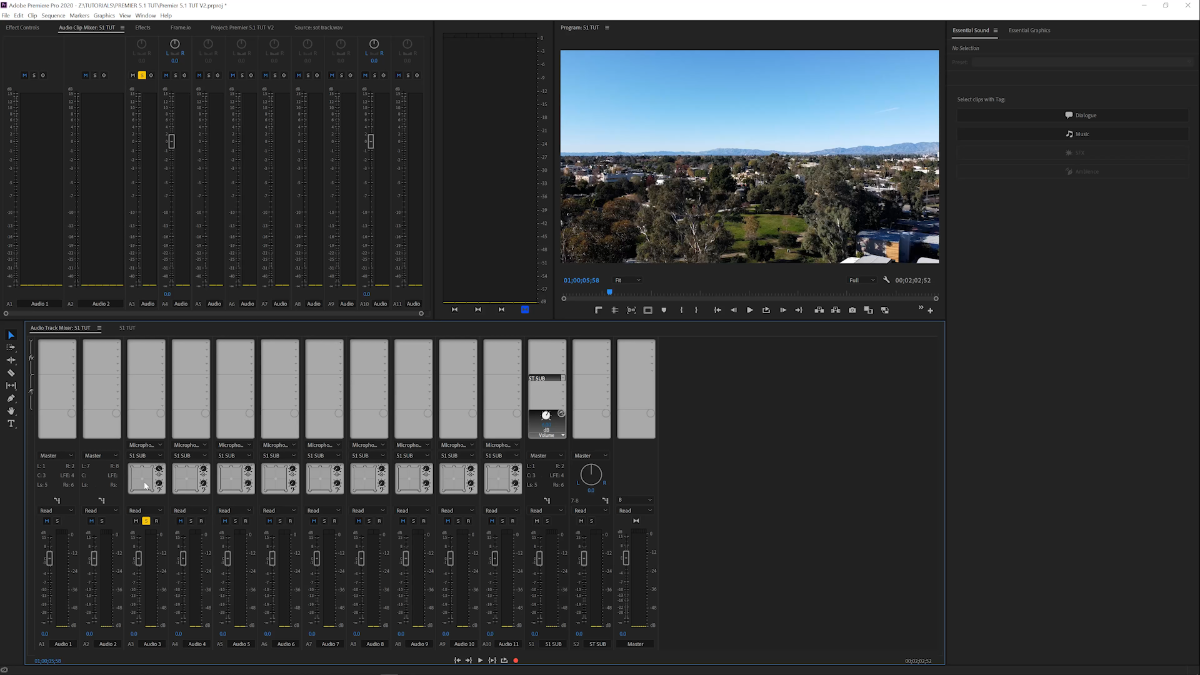Go to Out point in Program monitor
The image size is (1200, 675).
(798, 310)
